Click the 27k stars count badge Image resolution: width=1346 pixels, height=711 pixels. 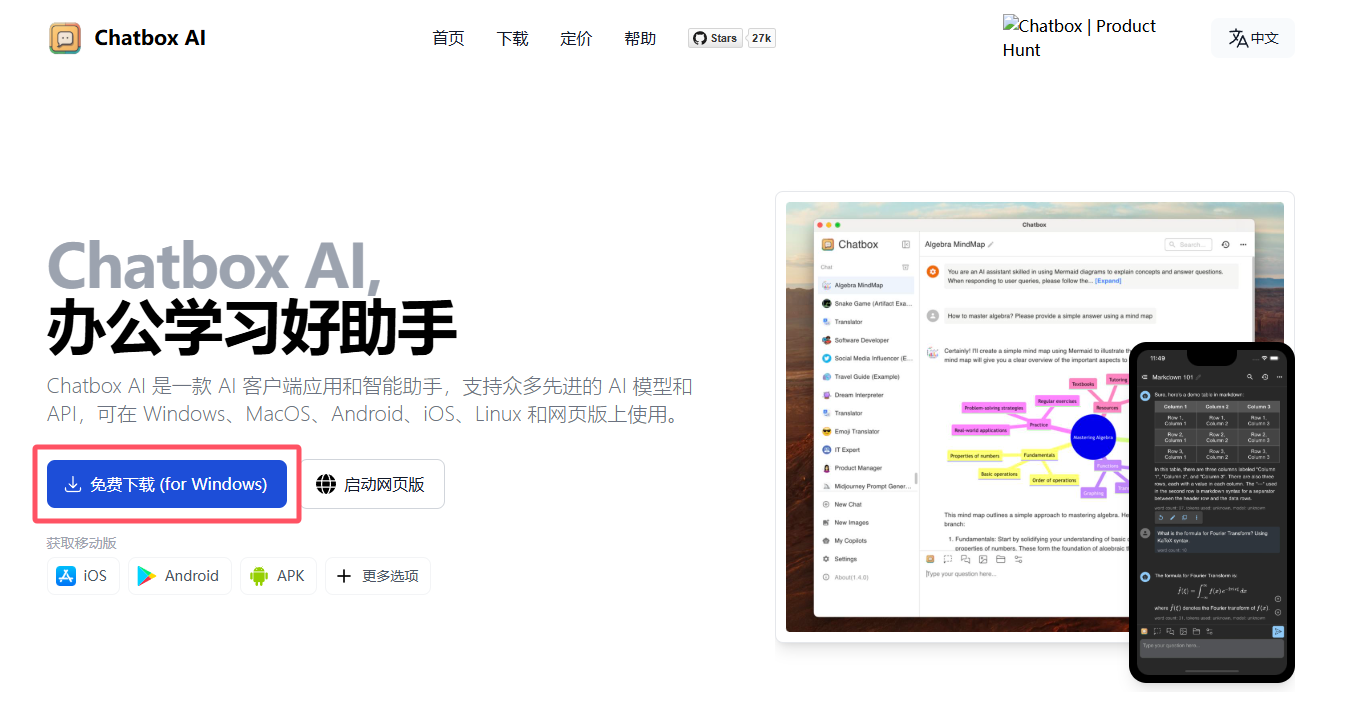click(x=762, y=38)
